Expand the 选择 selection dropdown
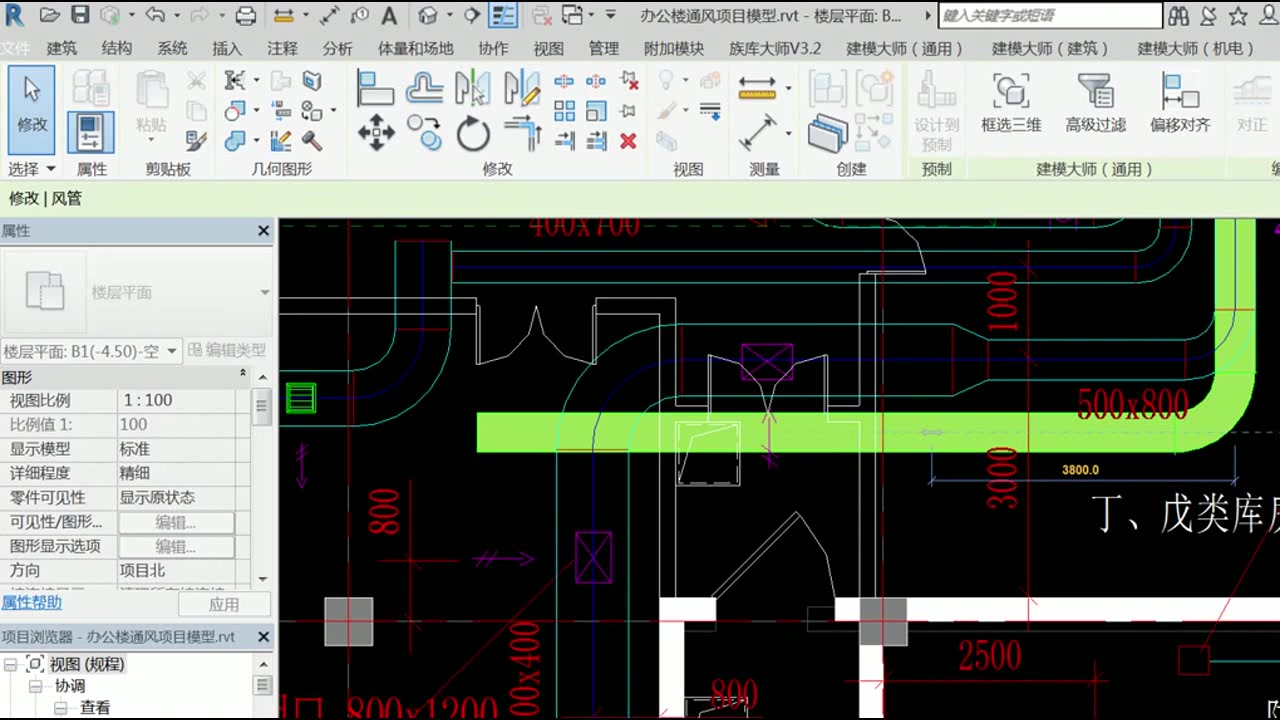 click(31, 169)
